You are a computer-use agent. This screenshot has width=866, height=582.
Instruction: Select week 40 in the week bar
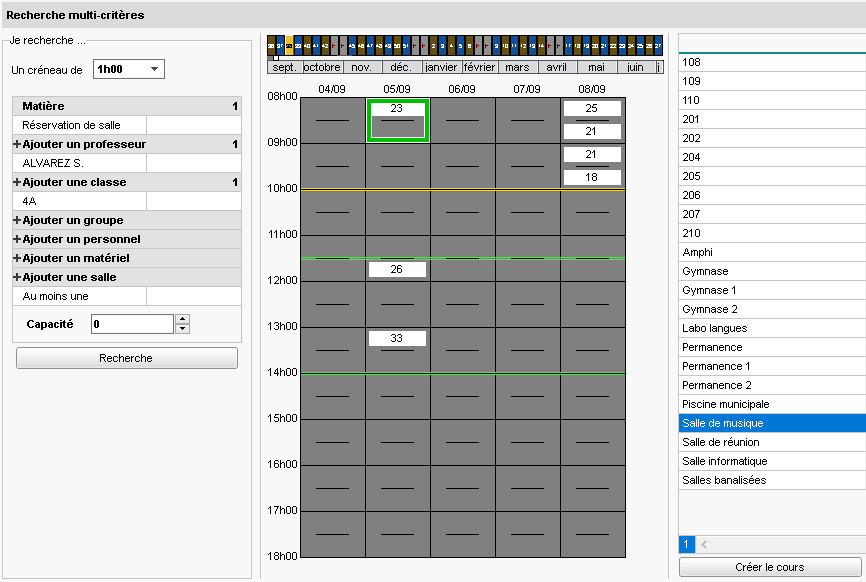[x=308, y=45]
